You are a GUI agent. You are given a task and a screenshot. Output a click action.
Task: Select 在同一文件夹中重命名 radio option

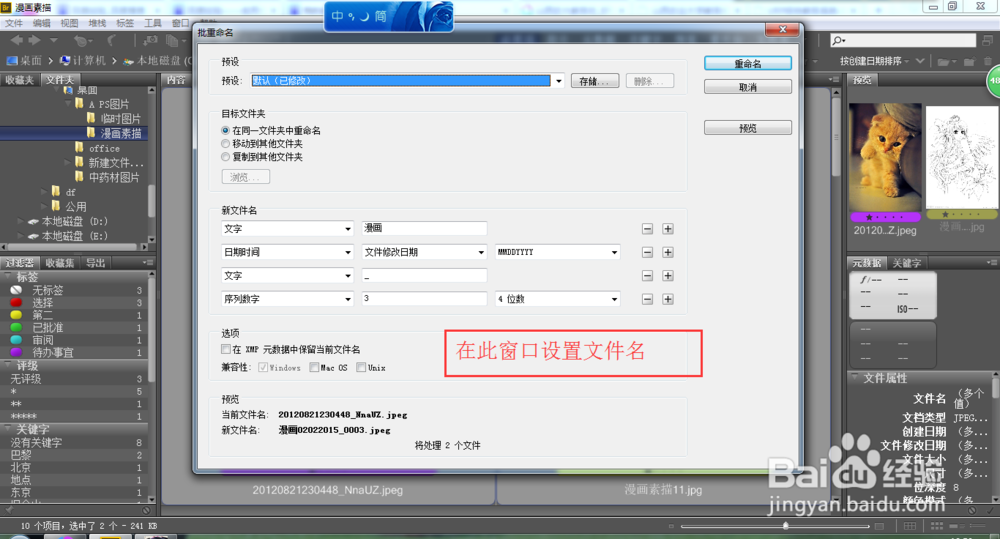[x=225, y=130]
